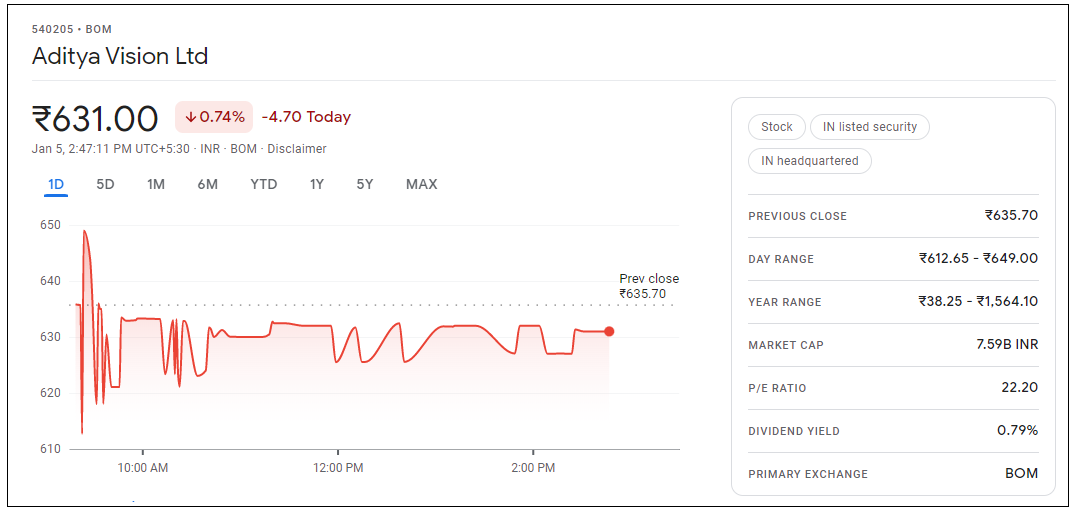
Task: Select the 1D chart range tab
Action: click(x=56, y=185)
